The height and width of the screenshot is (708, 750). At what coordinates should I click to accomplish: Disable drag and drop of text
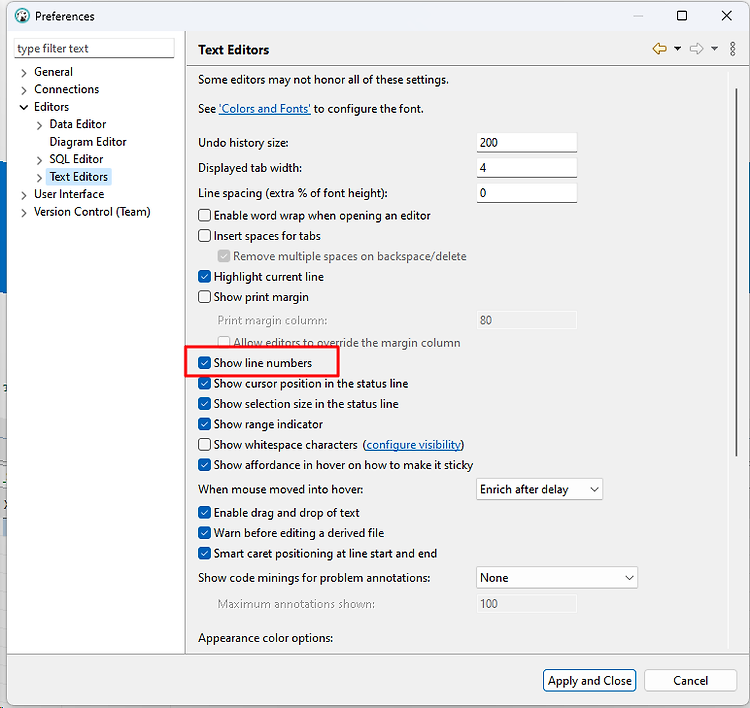(x=204, y=513)
